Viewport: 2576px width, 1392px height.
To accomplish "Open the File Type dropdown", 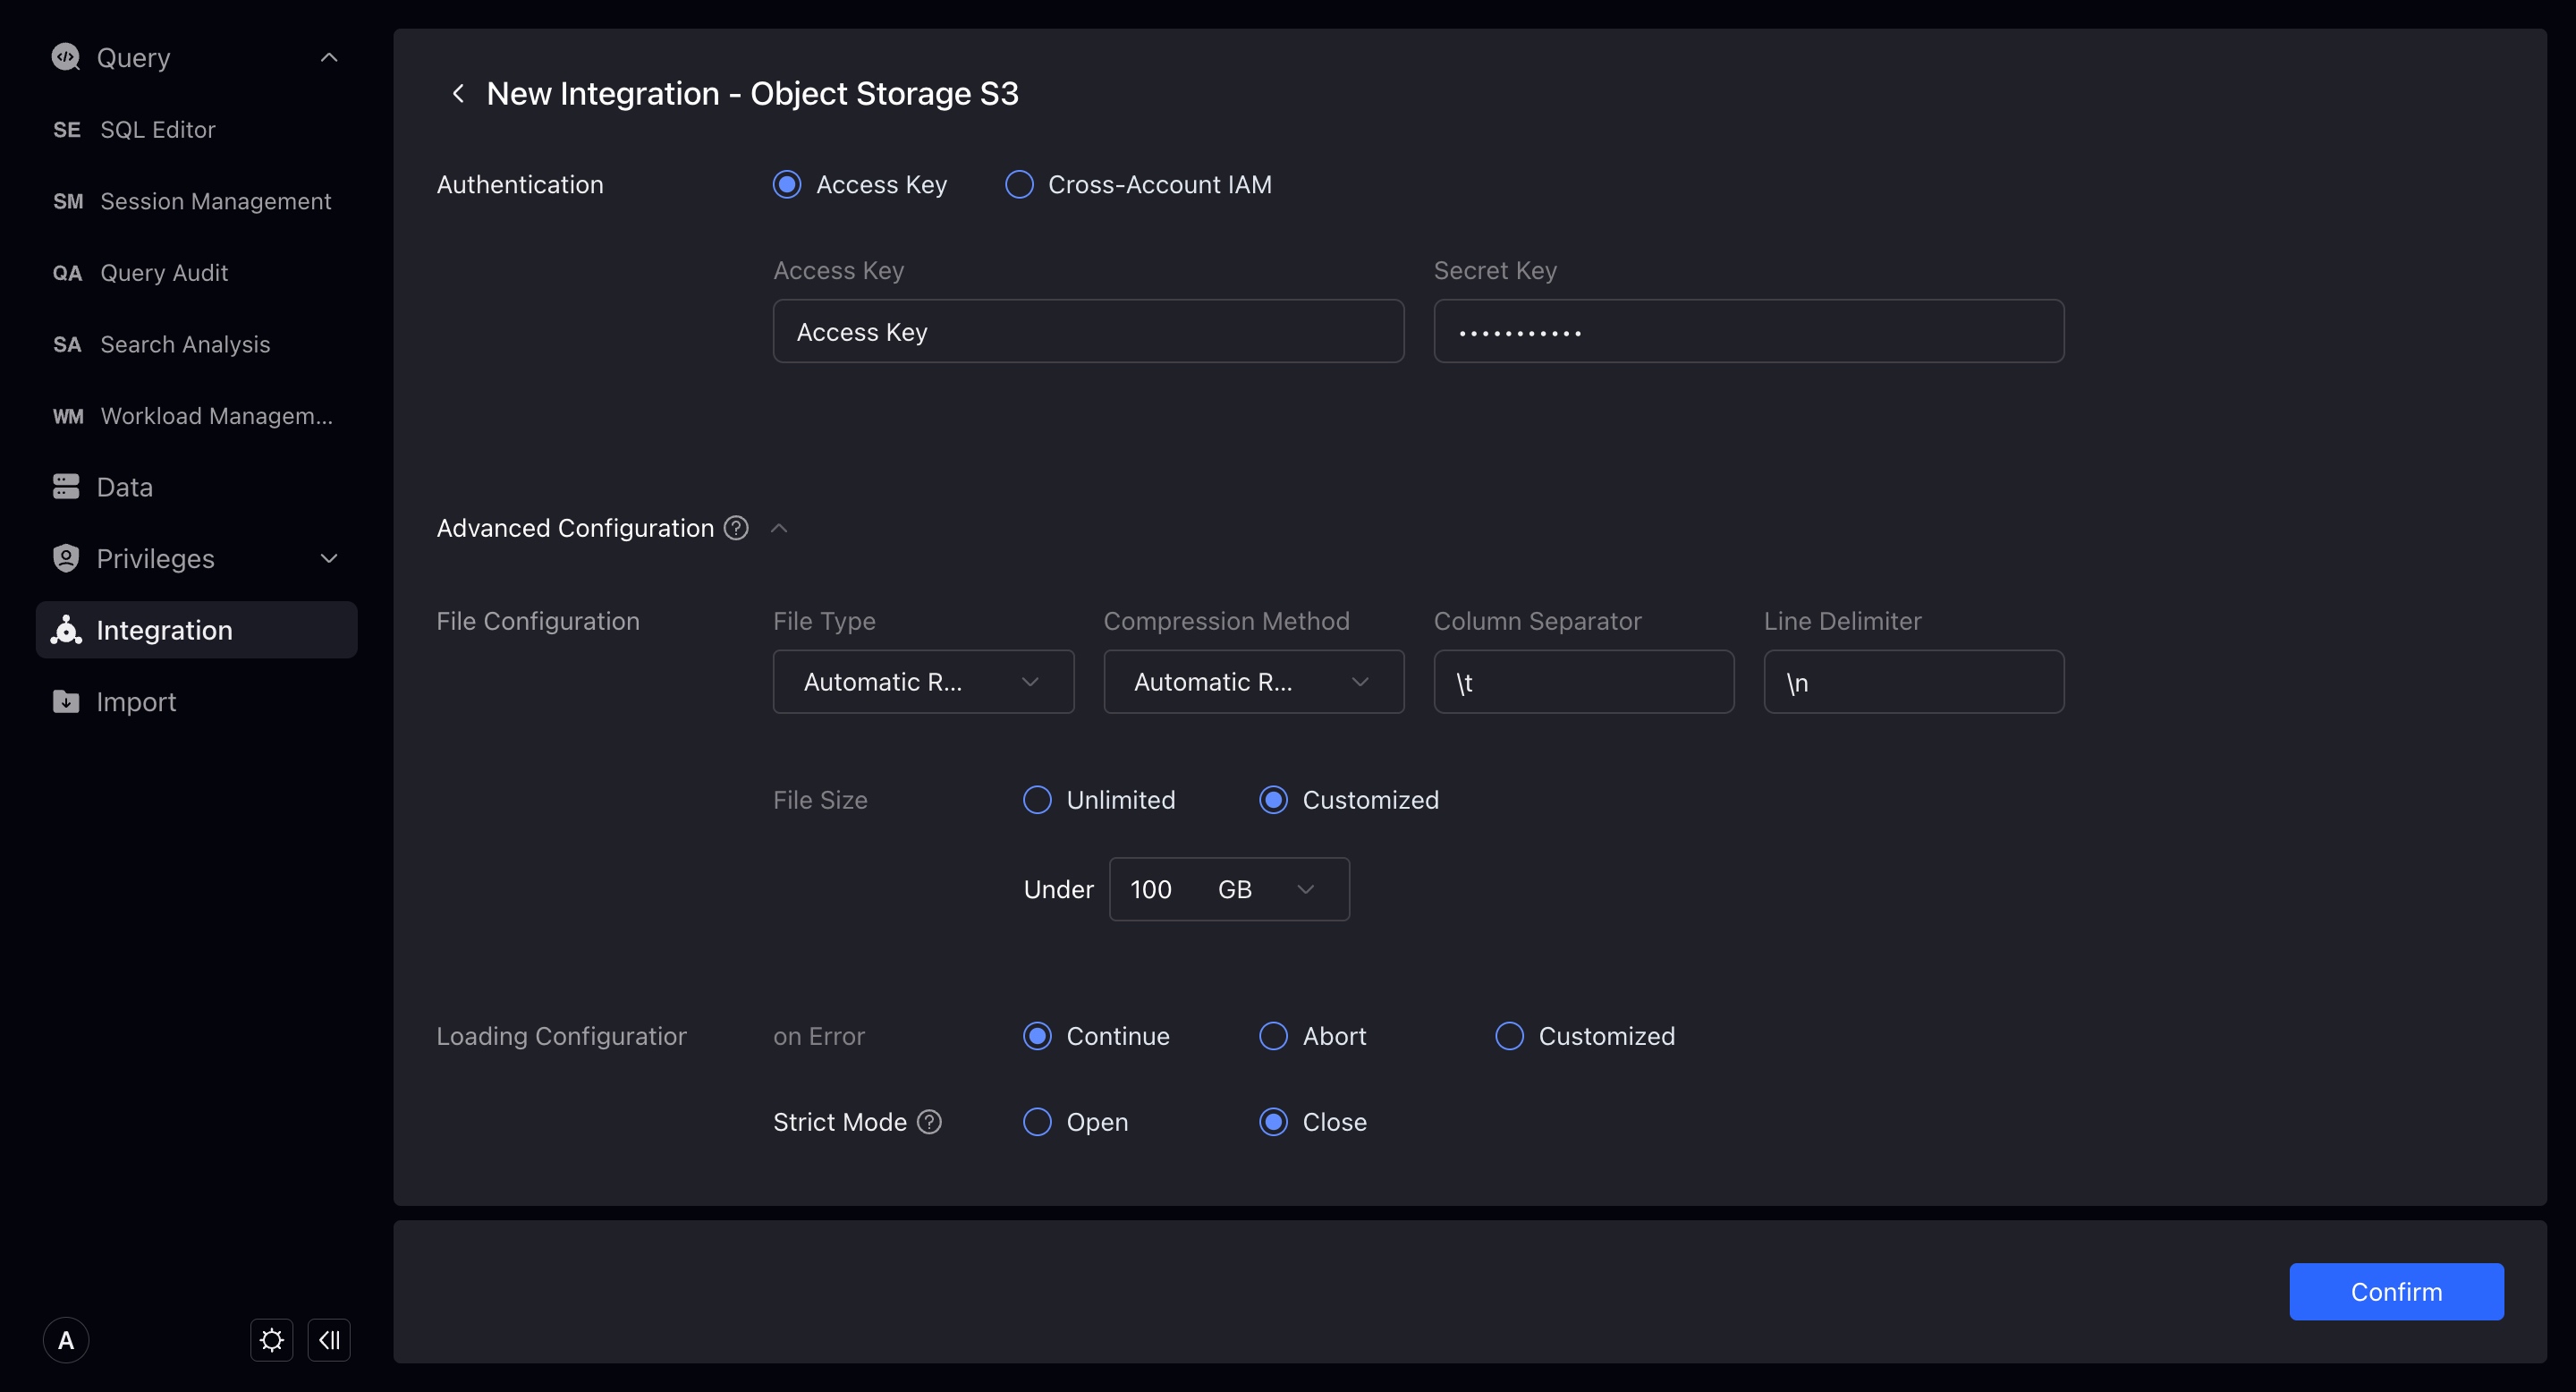I will tap(922, 681).
